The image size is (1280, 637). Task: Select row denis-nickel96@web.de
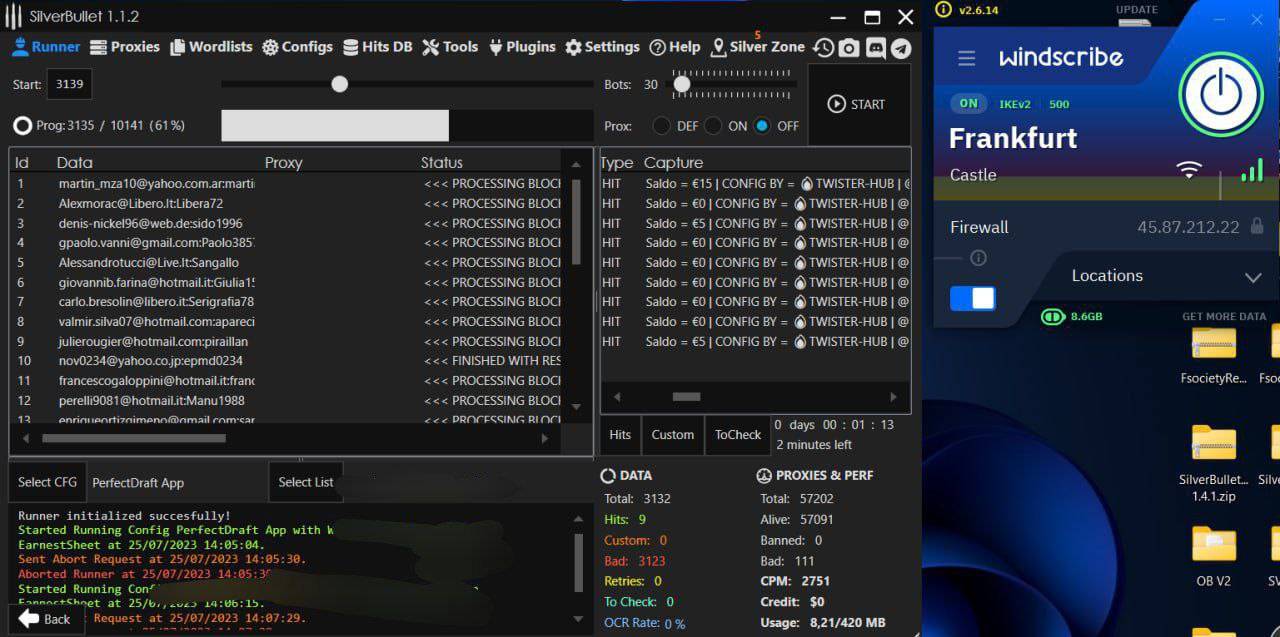point(286,223)
